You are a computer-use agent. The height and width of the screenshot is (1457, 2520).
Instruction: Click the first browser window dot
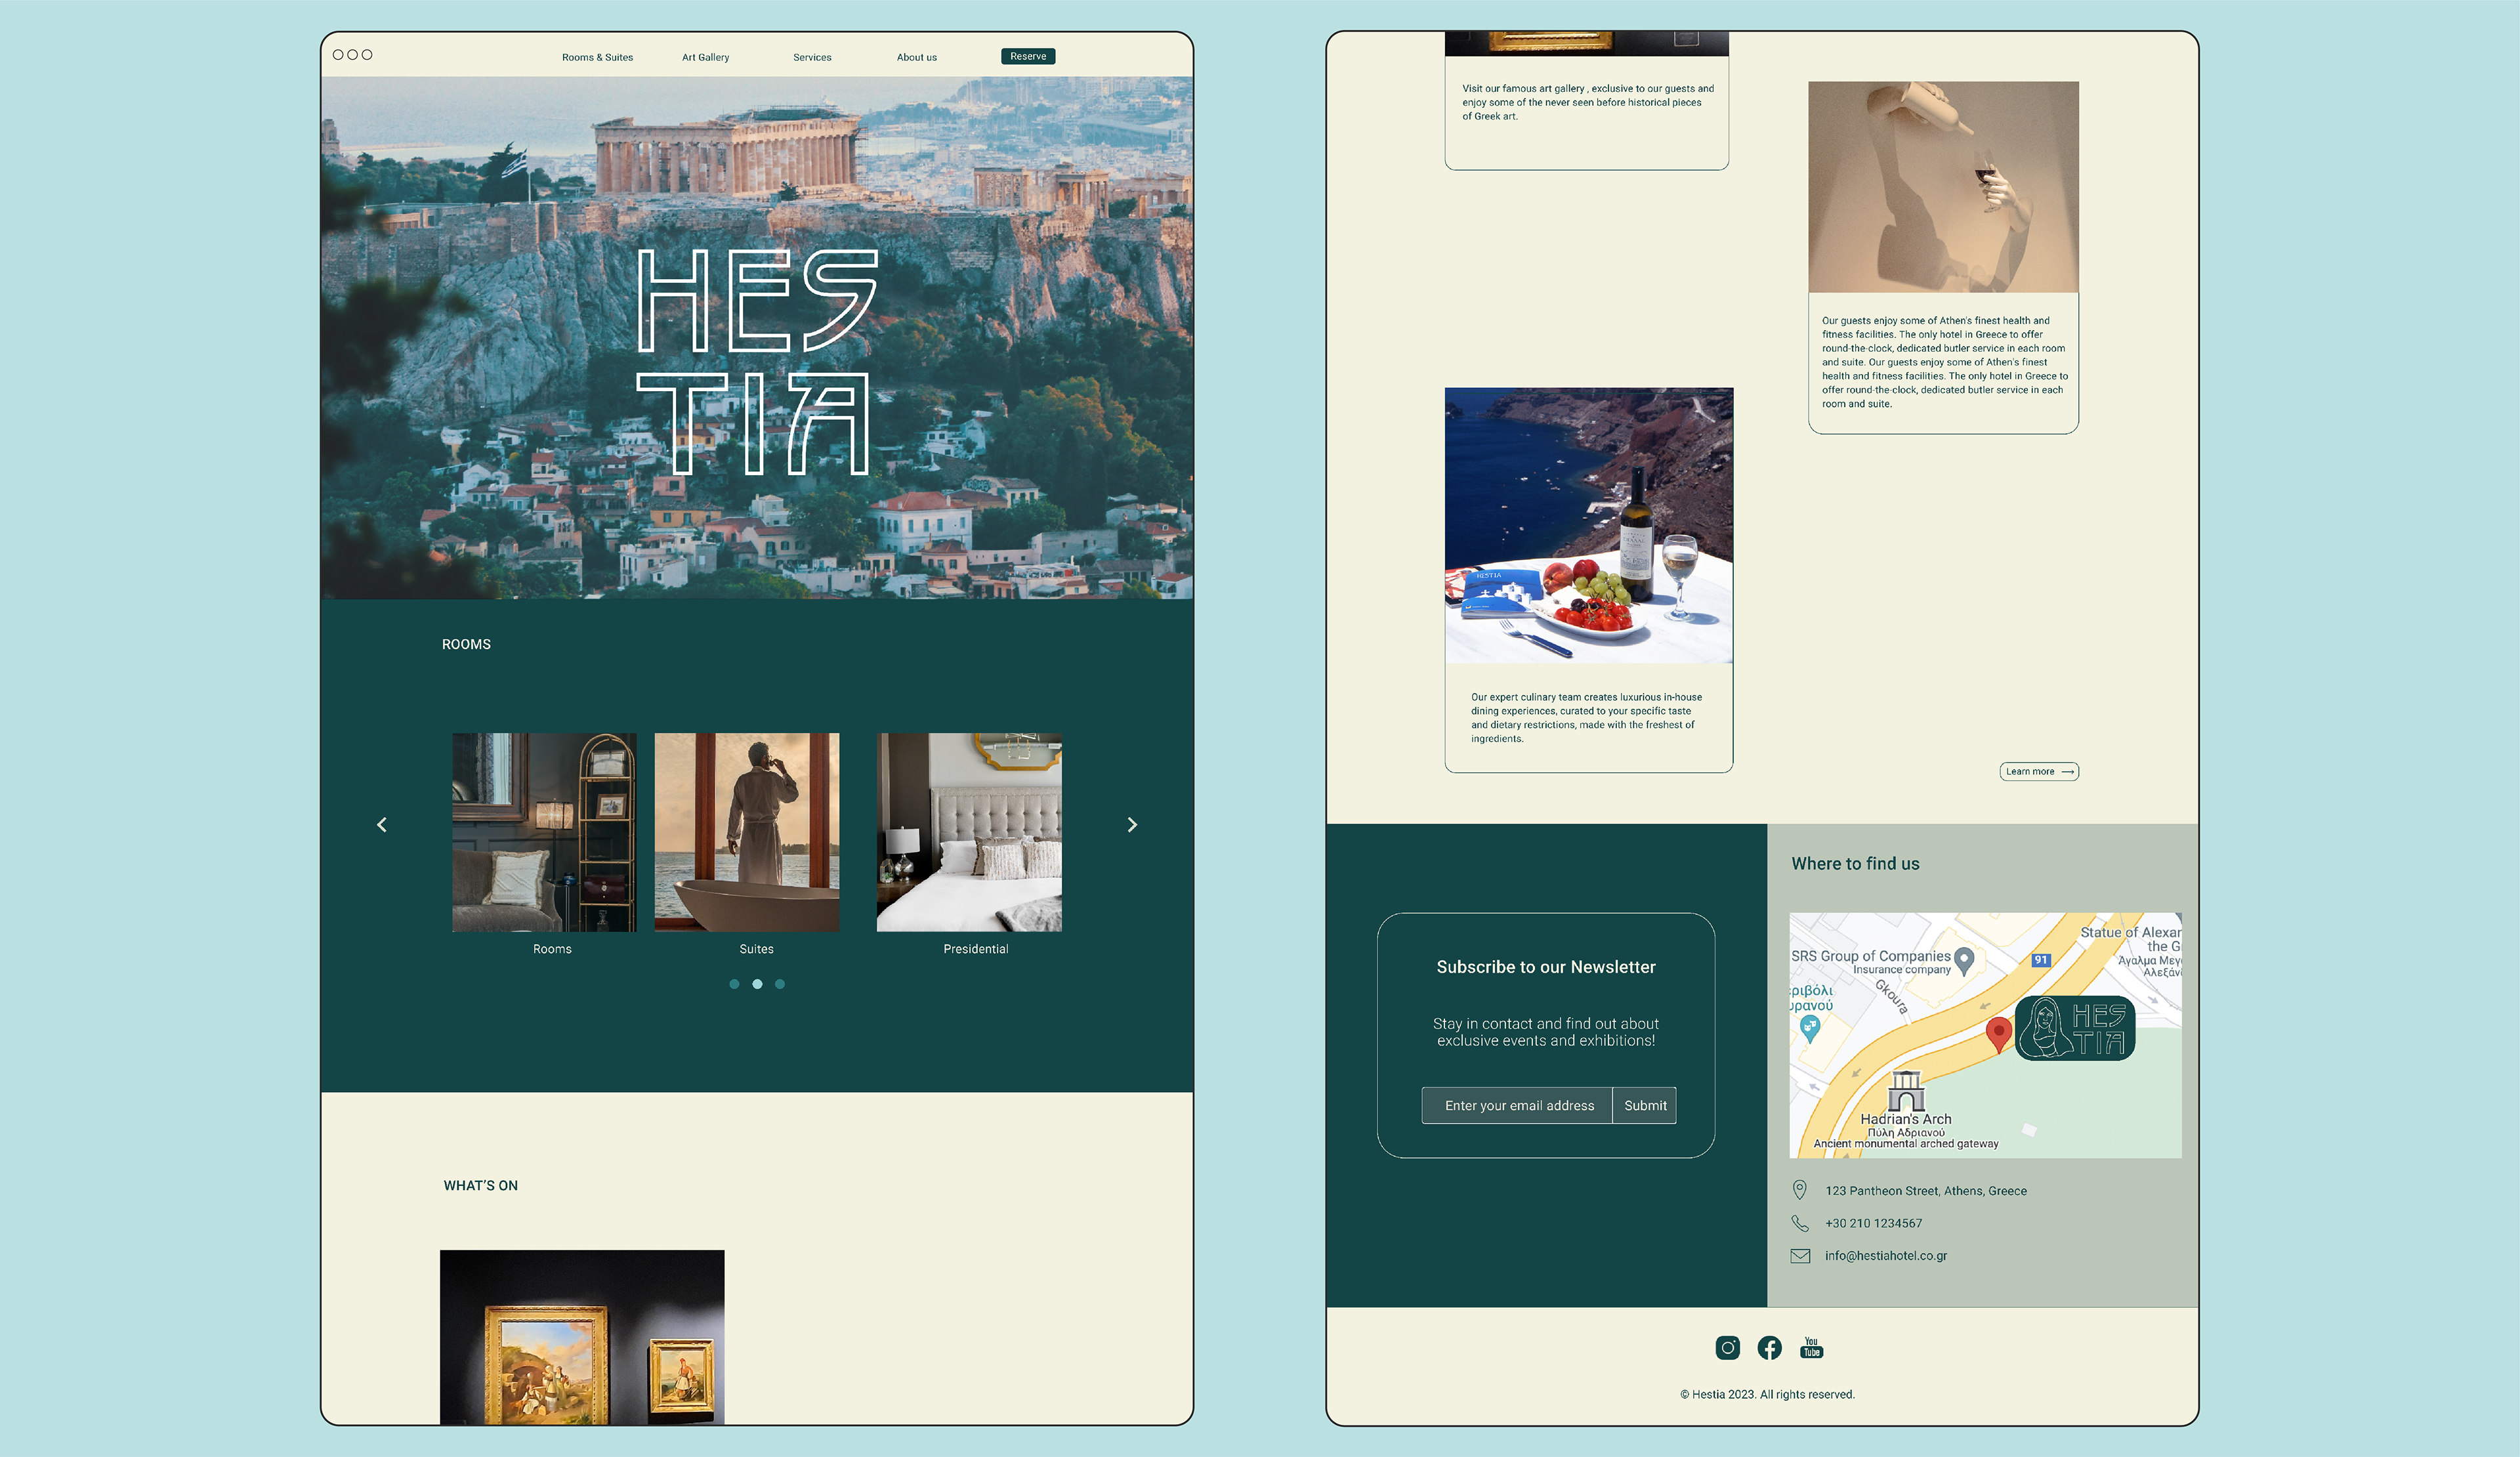(x=338, y=55)
